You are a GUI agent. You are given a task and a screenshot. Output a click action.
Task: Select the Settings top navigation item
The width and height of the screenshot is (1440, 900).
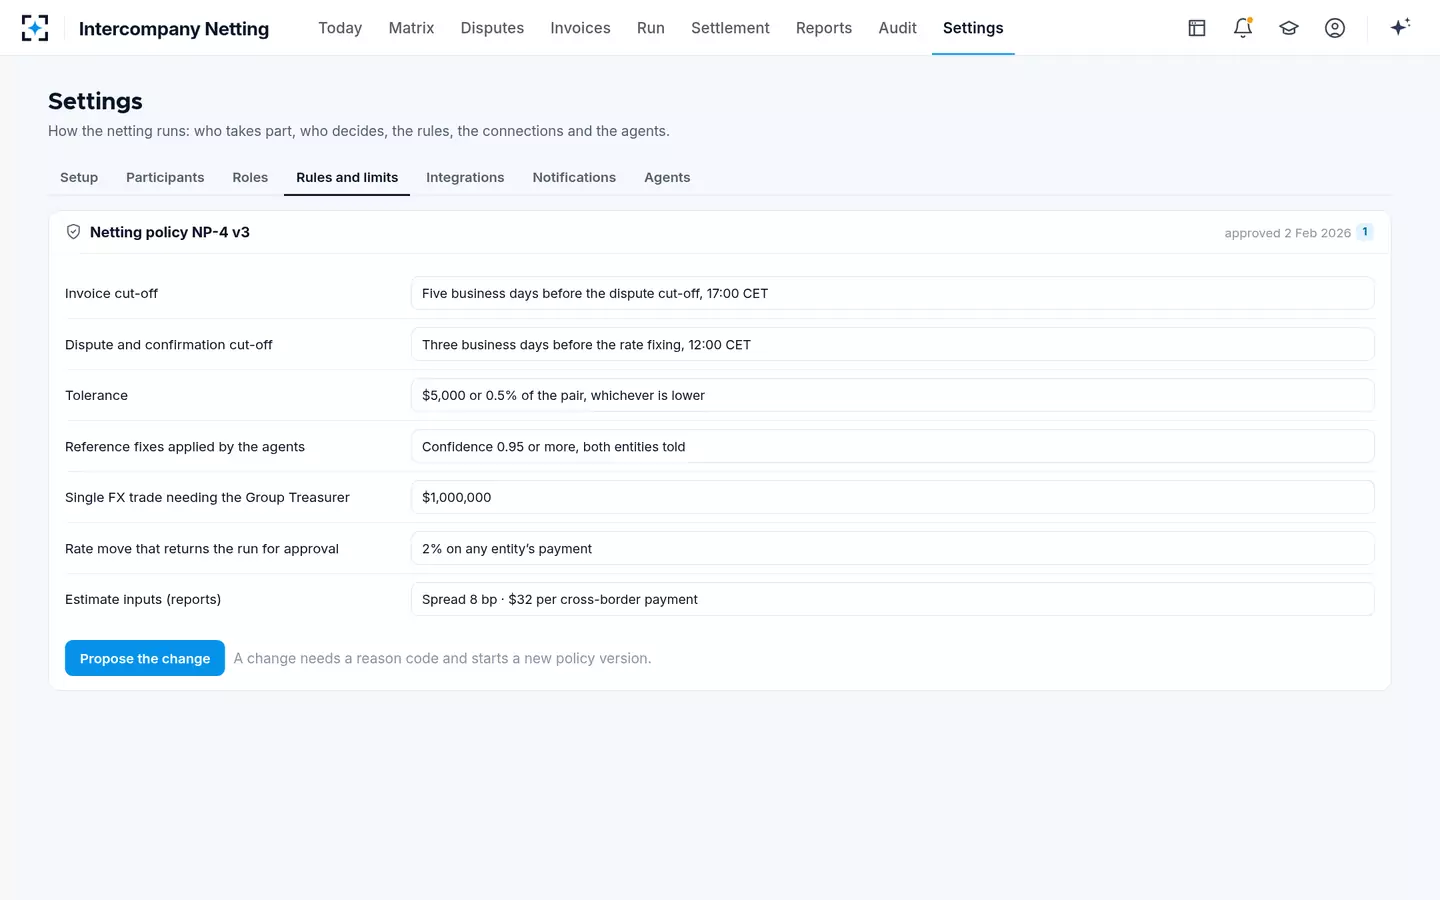[x=973, y=28]
